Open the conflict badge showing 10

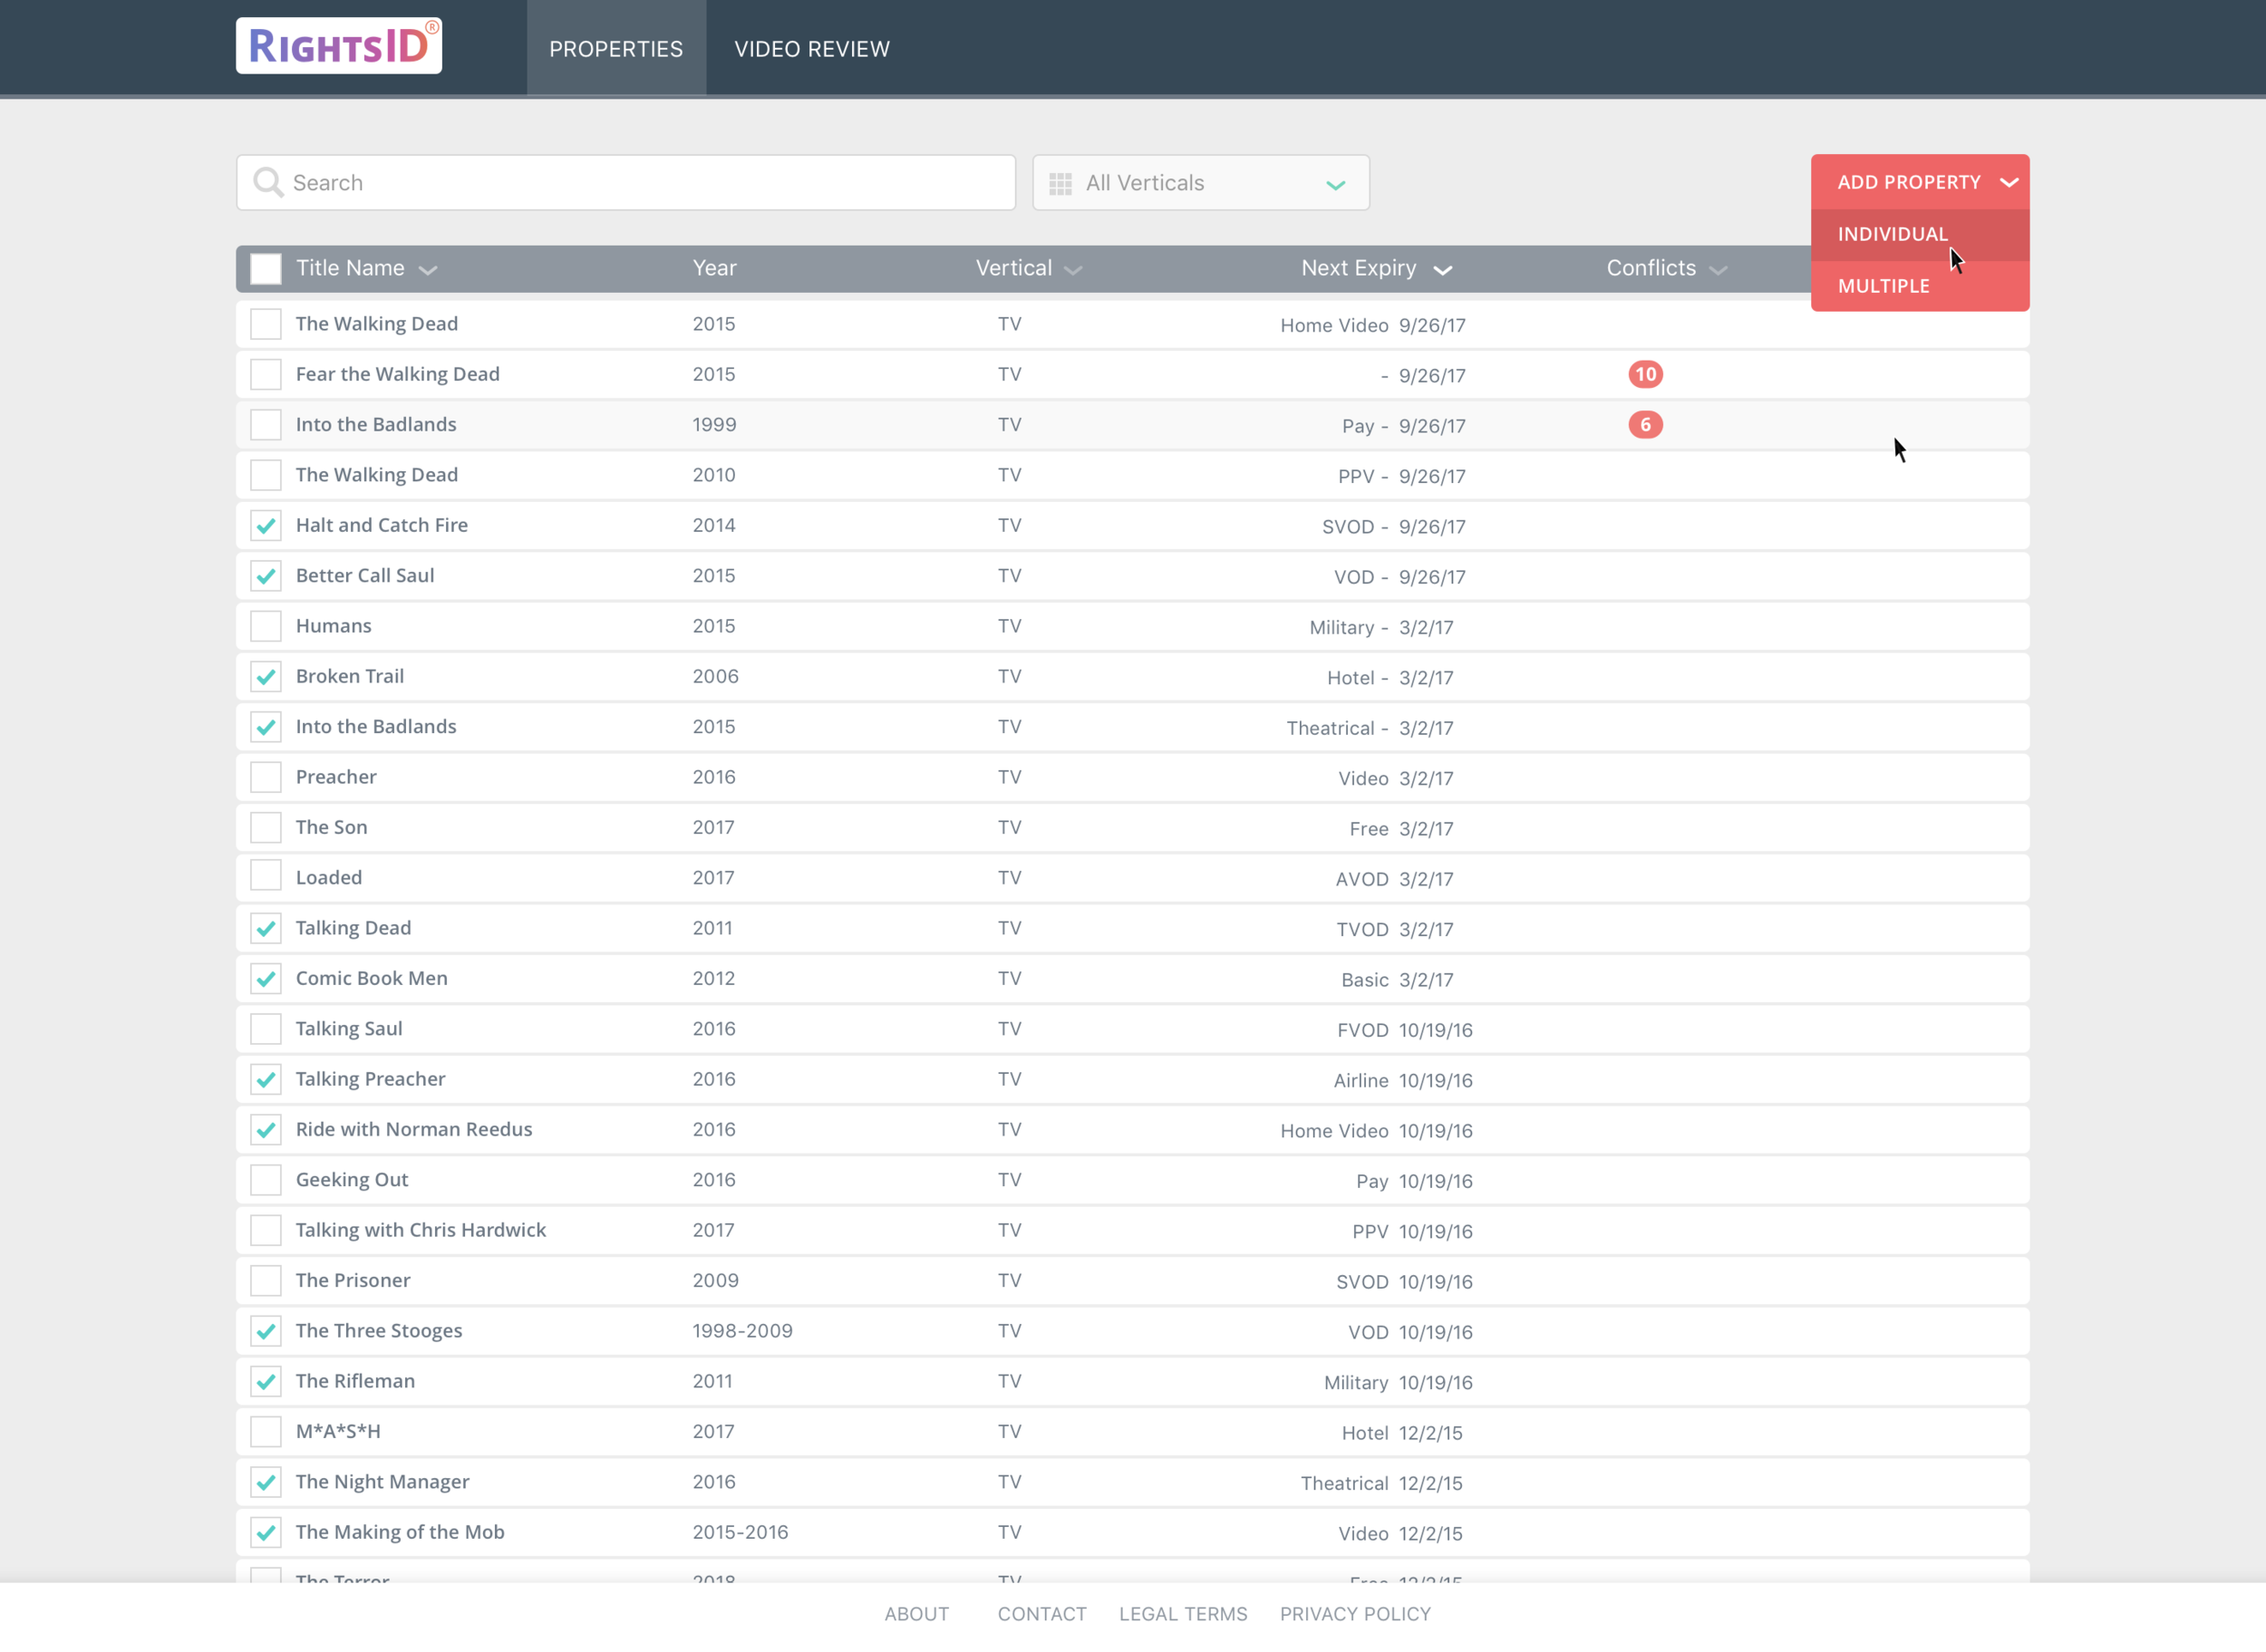1645,374
